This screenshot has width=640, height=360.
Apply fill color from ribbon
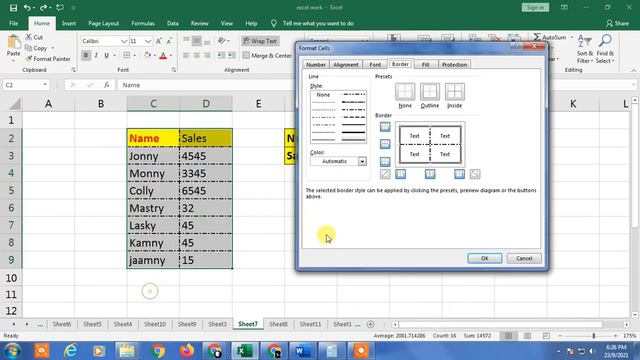tap(147, 55)
